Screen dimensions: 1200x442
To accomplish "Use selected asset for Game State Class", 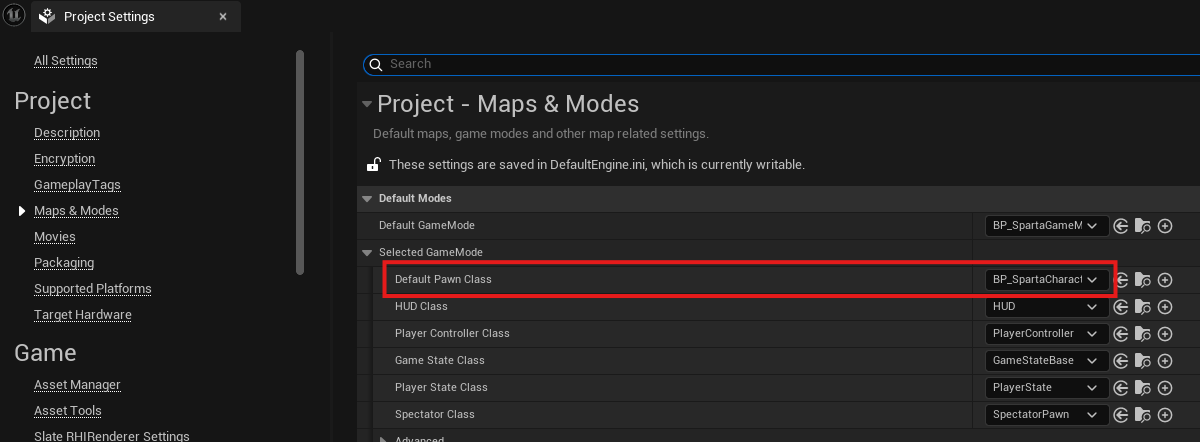I will [1121, 361].
